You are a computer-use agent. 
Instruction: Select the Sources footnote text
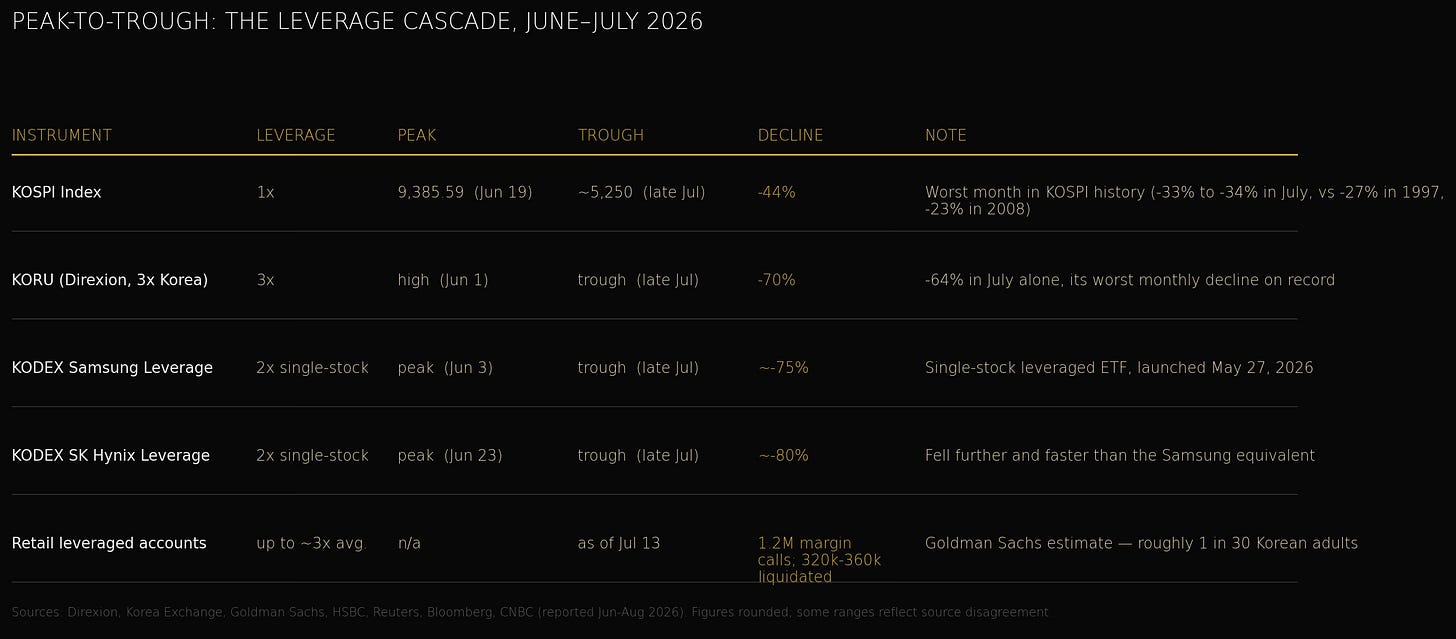[x=531, y=612]
